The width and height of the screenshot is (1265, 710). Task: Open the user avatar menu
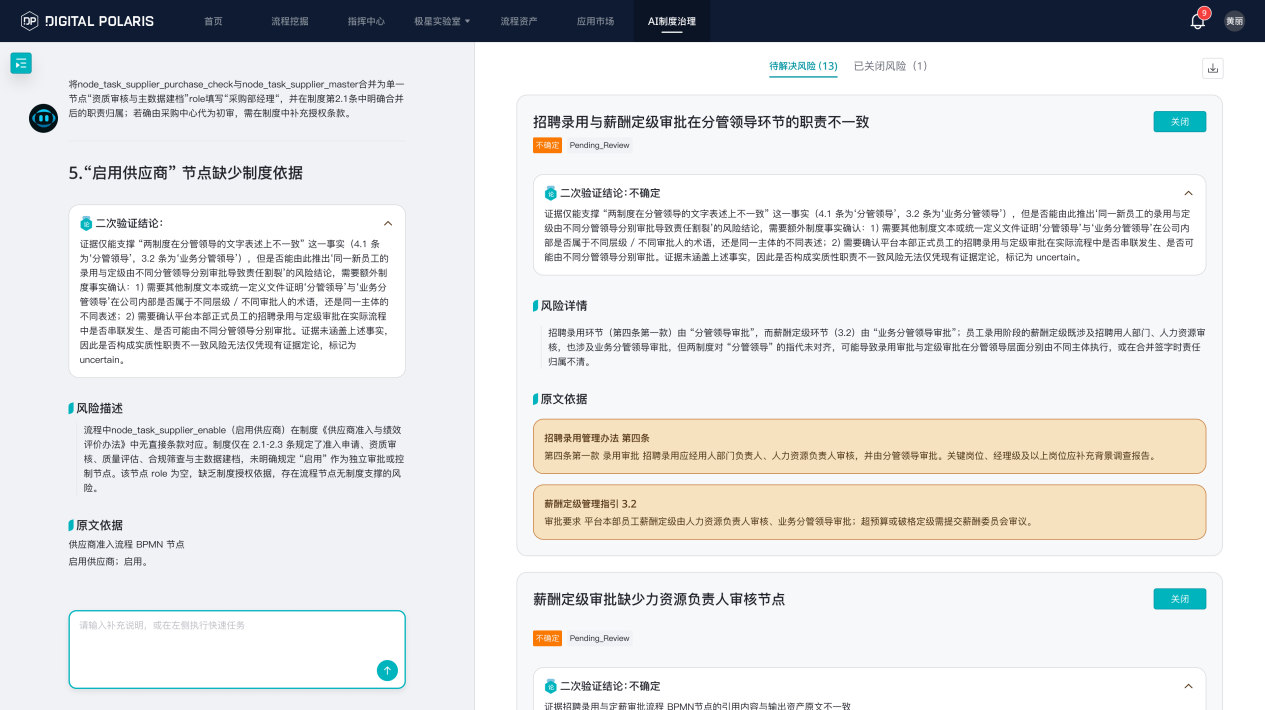1235,21
